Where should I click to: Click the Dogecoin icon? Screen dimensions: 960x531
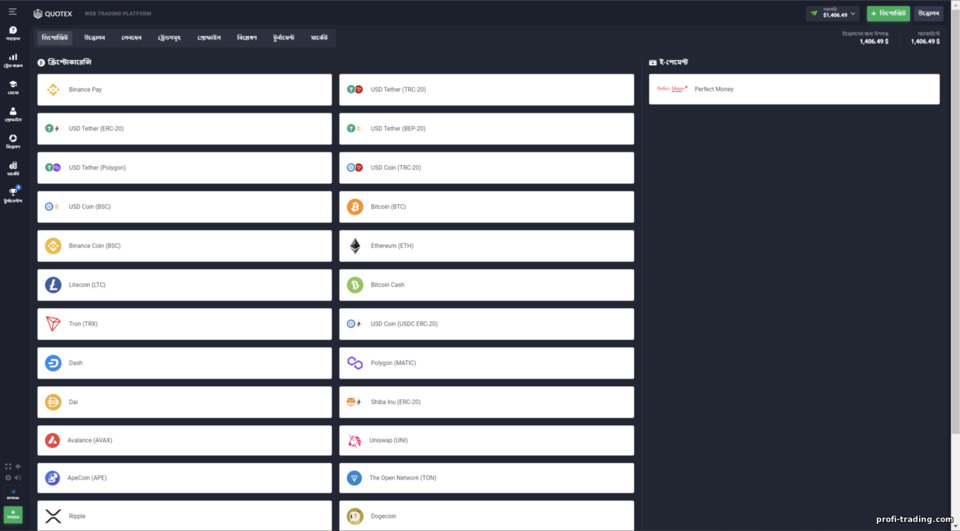point(355,516)
